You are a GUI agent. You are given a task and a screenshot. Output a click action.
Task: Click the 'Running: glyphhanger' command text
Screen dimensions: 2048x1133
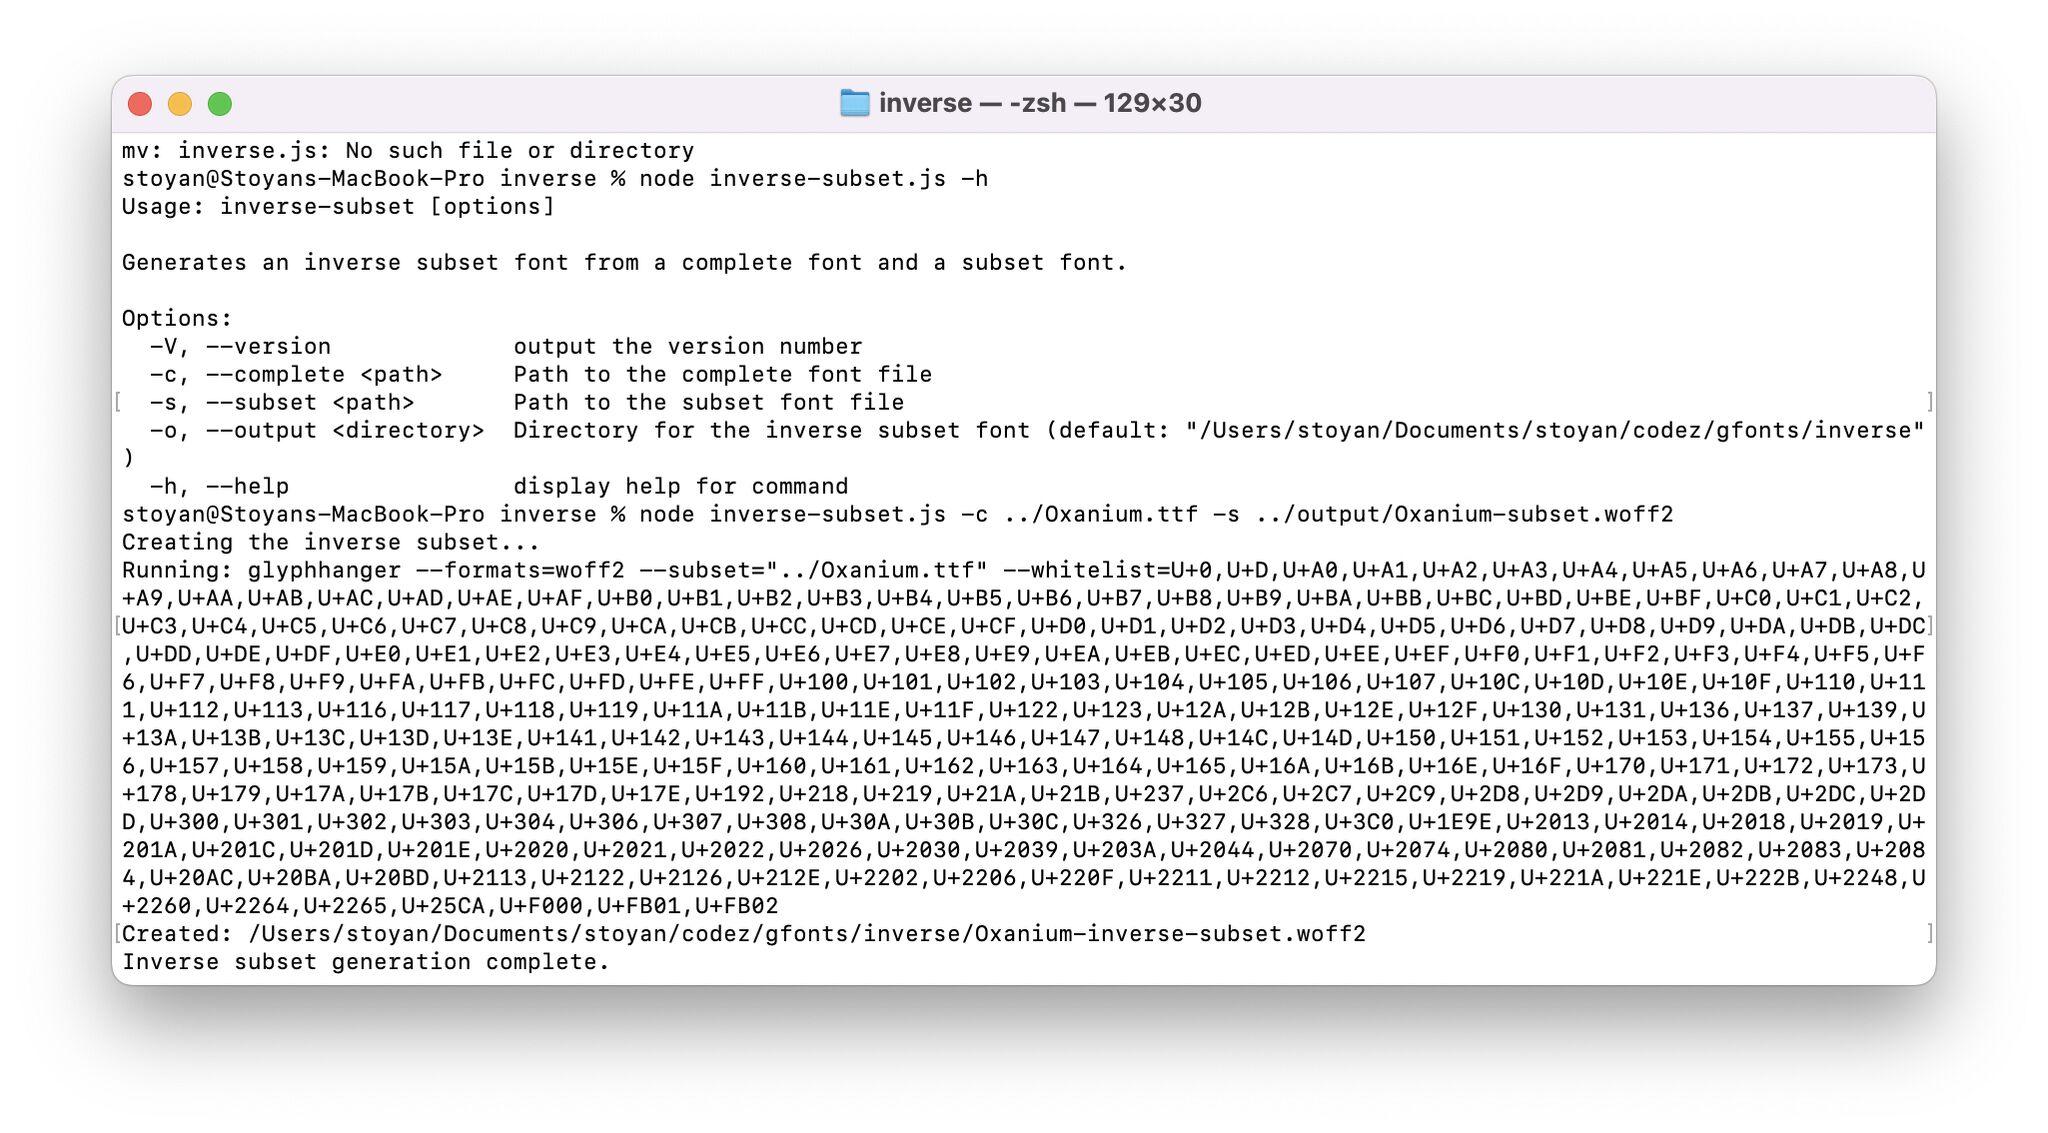[x=261, y=571]
